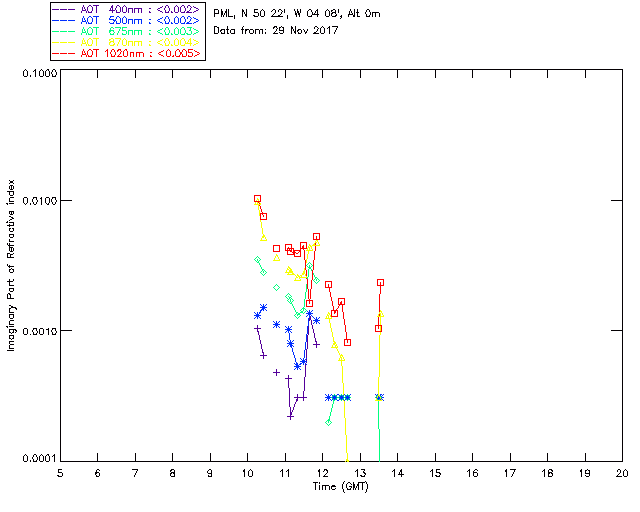
Task: Click the x-axis label 10
Action: tap(247, 473)
